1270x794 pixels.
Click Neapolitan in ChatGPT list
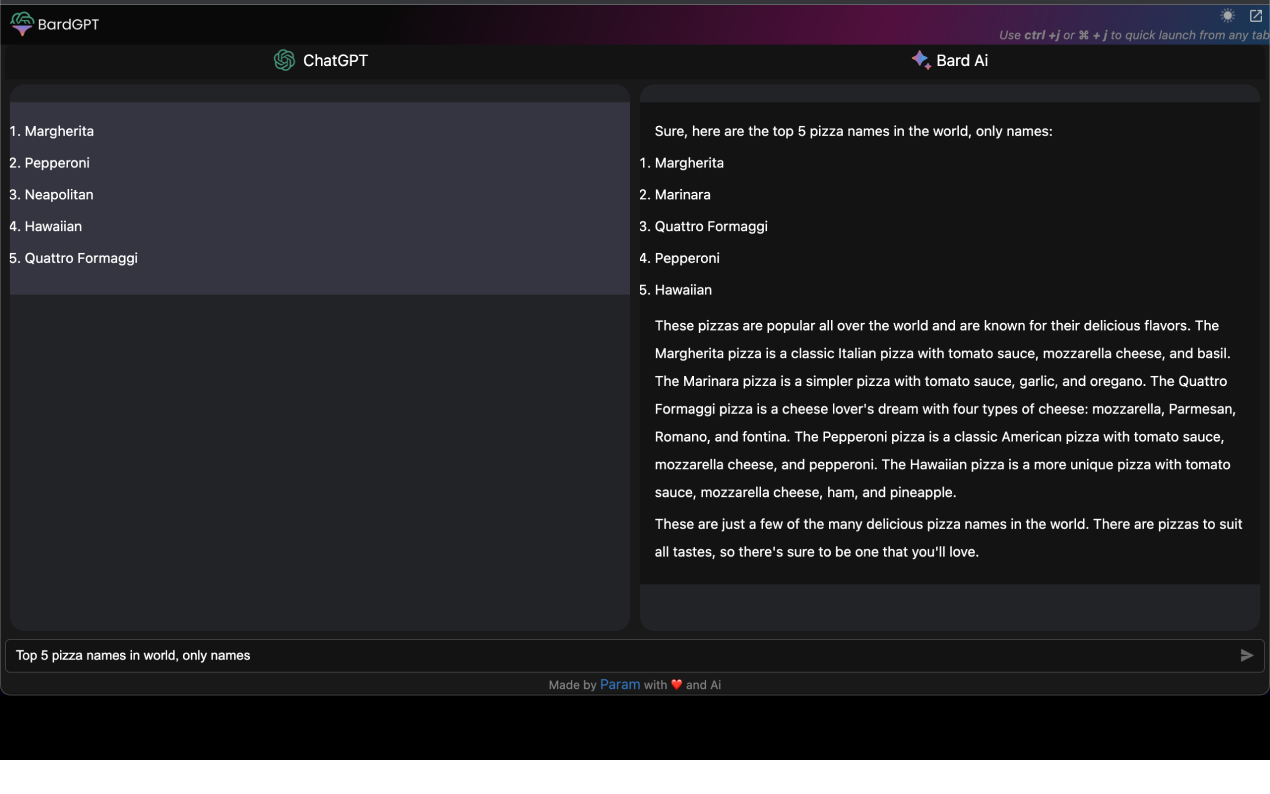[59, 195]
